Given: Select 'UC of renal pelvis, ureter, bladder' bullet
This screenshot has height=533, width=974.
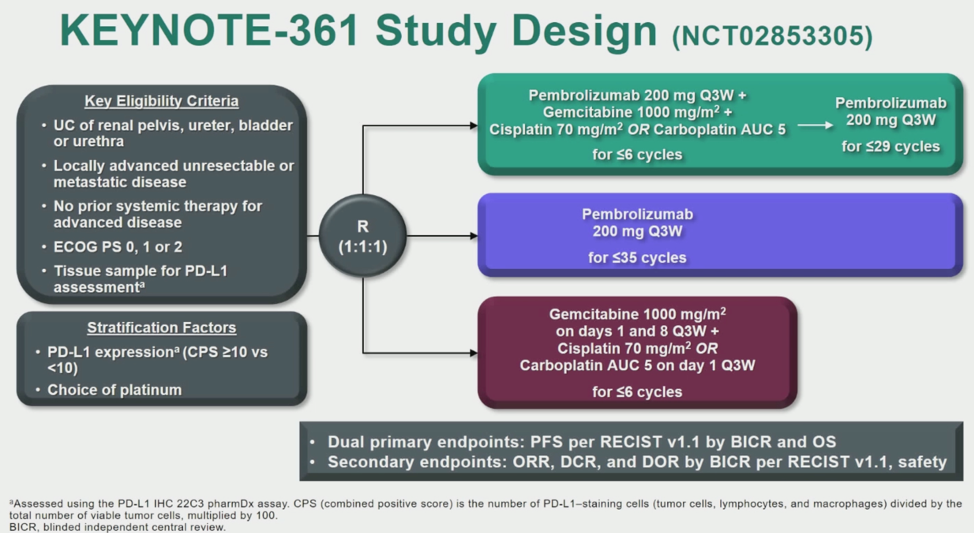Looking at the screenshot, I should (173, 133).
